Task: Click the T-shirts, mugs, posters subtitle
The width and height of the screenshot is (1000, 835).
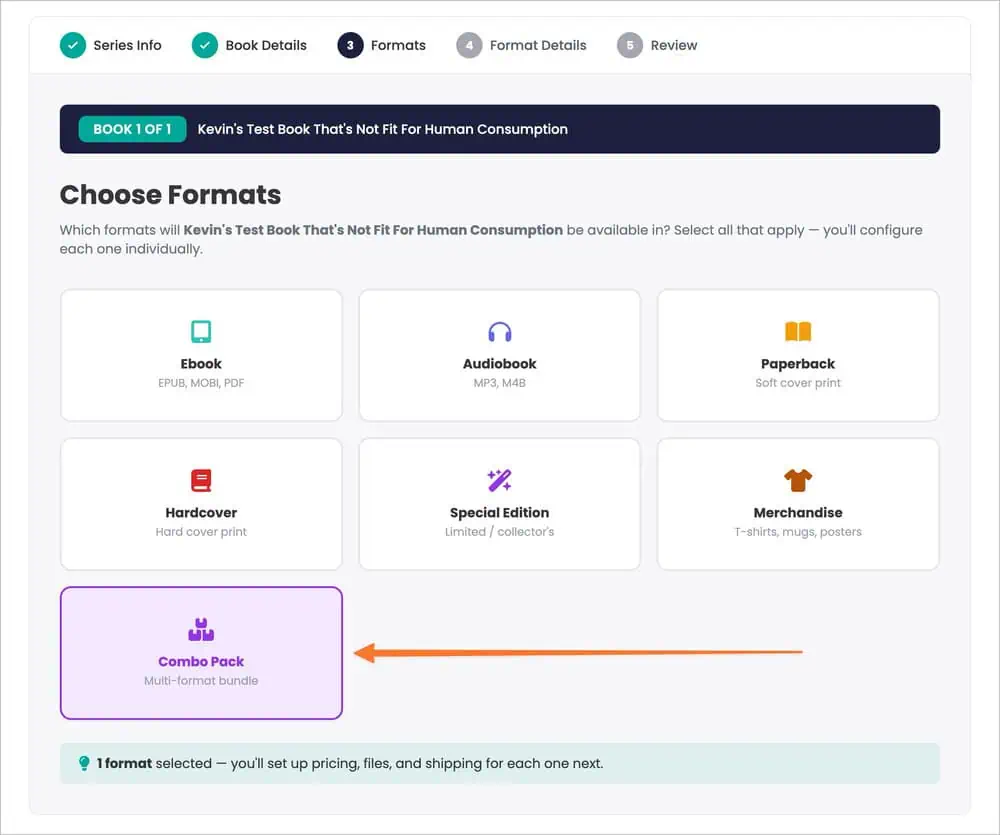Action: pyautogui.click(x=798, y=531)
